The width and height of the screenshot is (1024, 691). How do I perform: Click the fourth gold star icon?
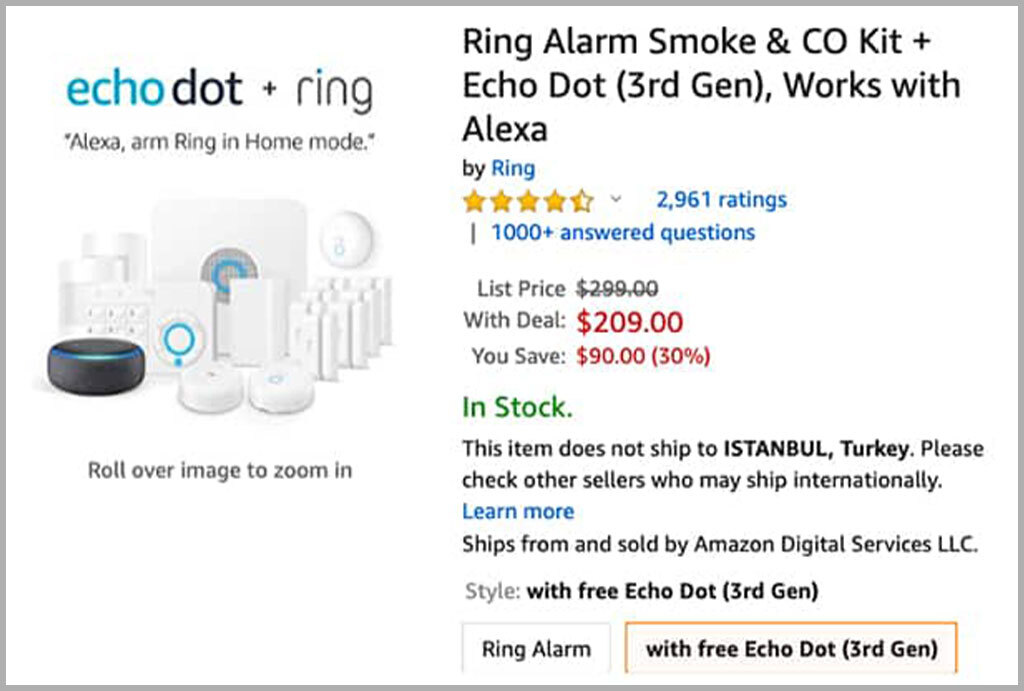pyautogui.click(x=553, y=200)
